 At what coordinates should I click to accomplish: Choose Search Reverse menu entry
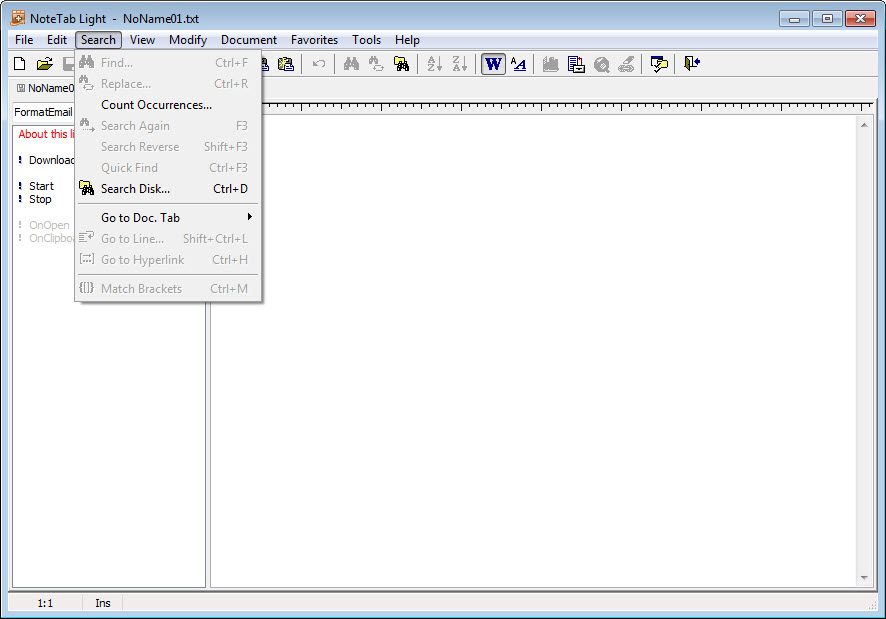tap(168, 146)
